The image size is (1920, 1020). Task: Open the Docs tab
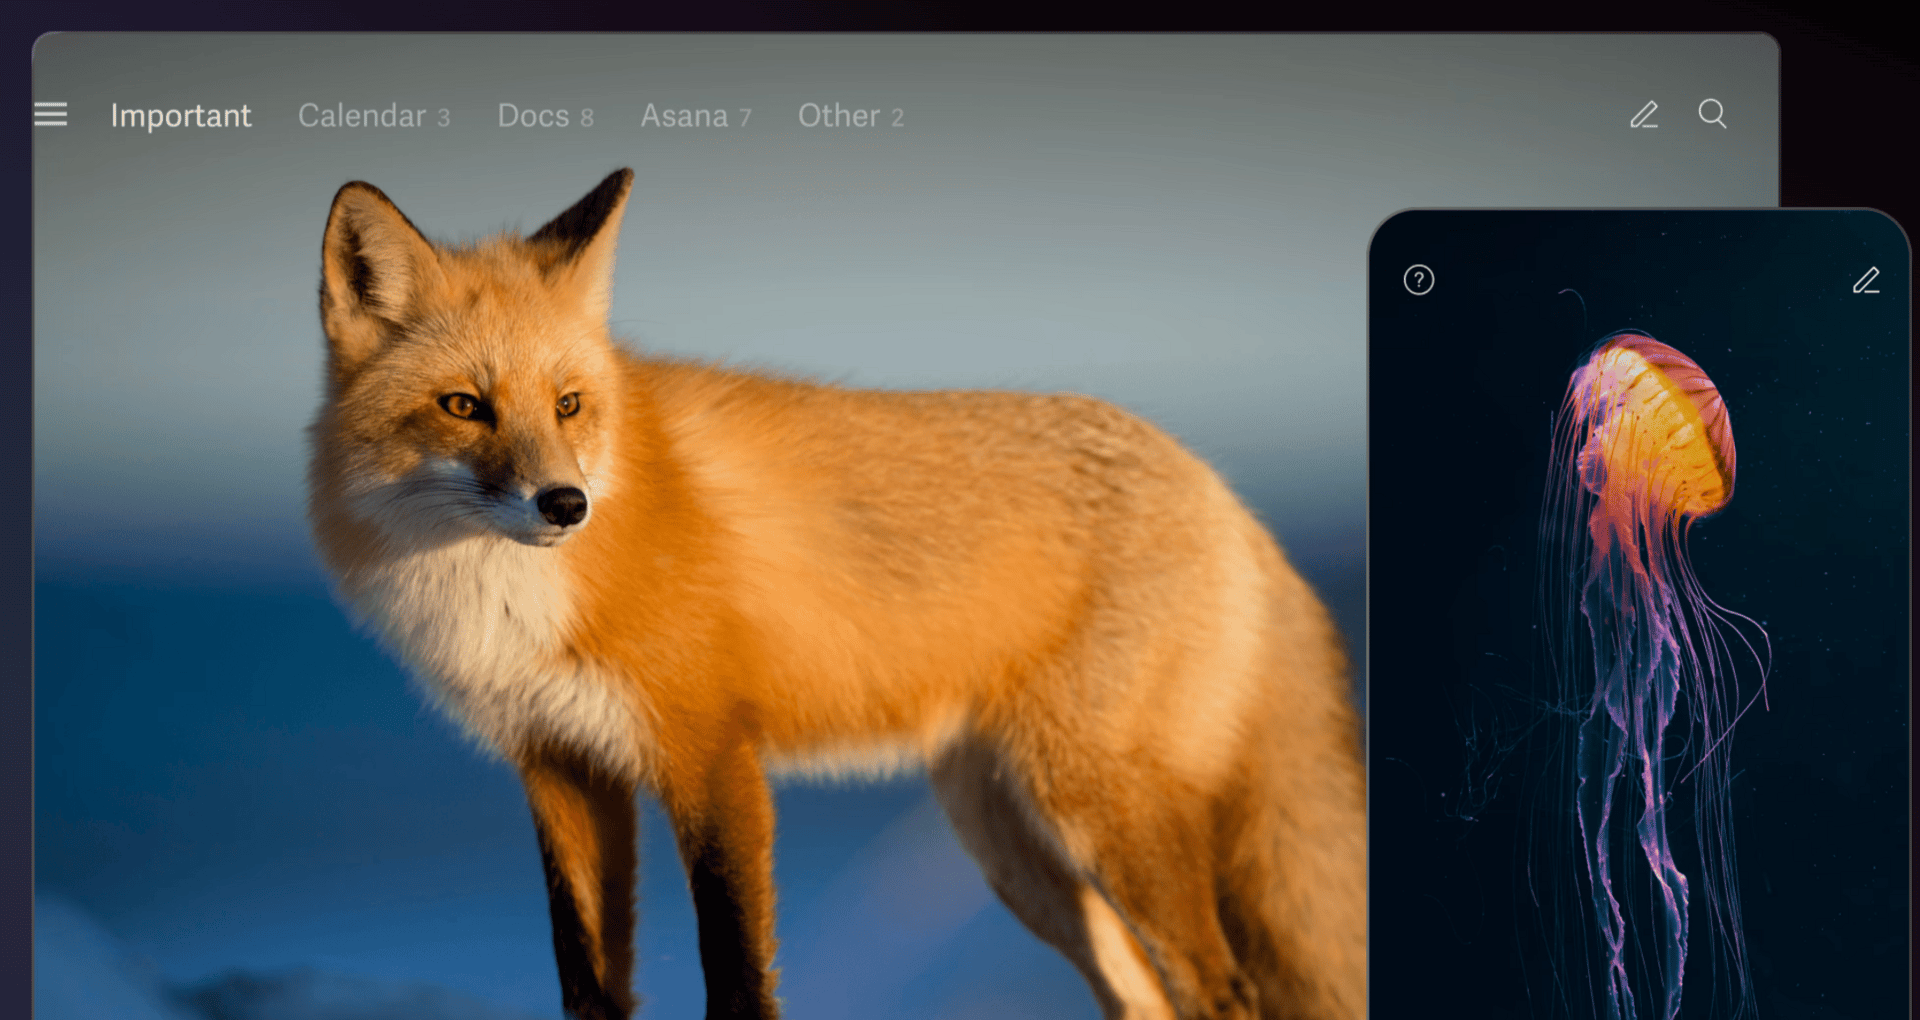pyautogui.click(x=546, y=116)
